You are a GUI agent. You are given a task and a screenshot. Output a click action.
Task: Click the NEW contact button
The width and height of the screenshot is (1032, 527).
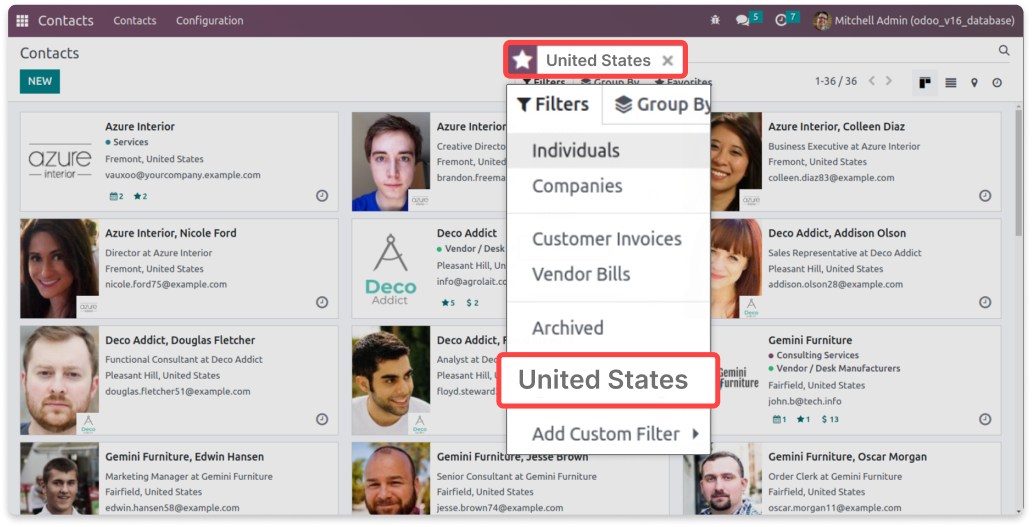point(39,81)
